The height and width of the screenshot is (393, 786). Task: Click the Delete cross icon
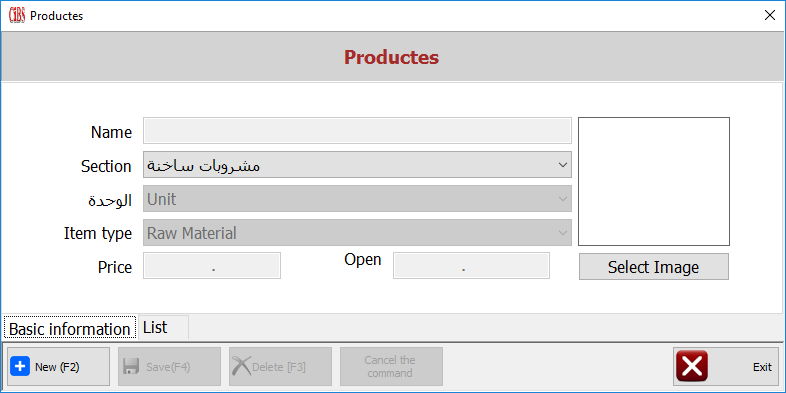[x=242, y=366]
